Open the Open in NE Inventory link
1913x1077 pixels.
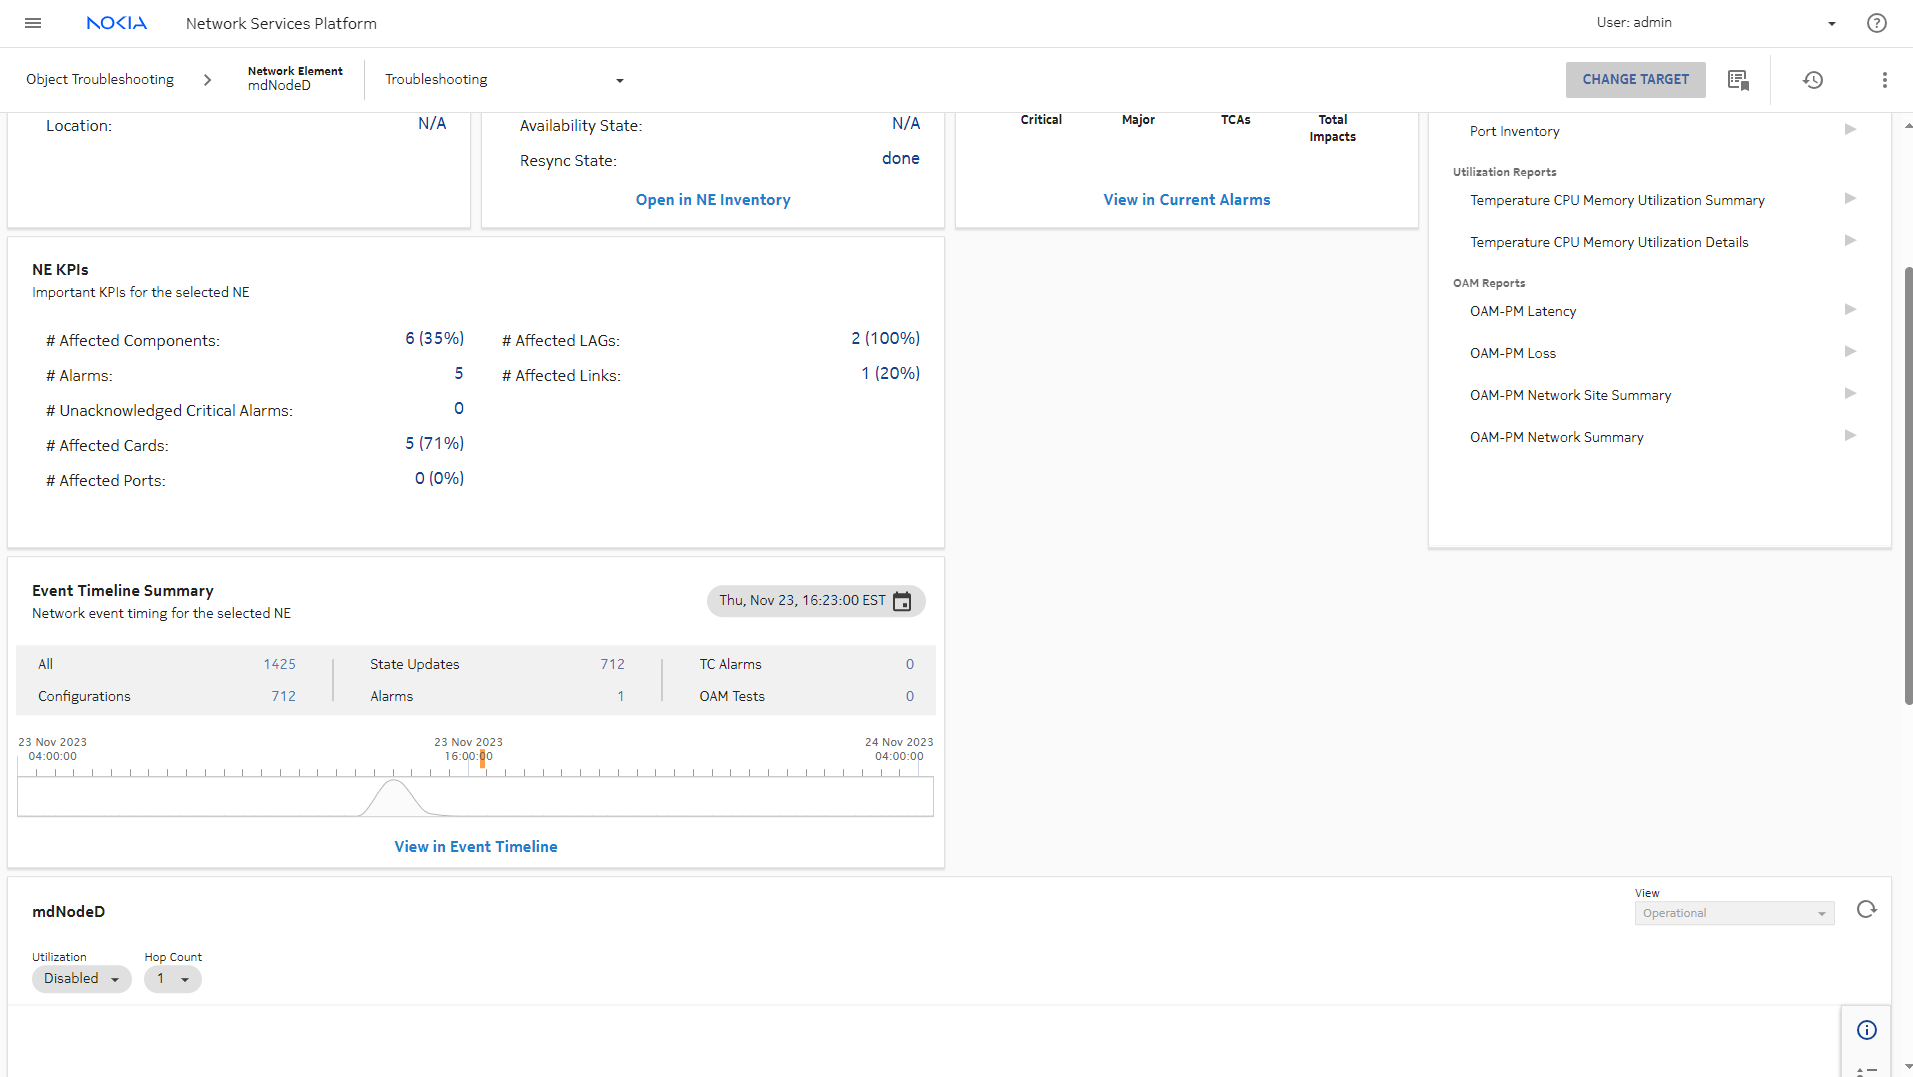(x=712, y=200)
